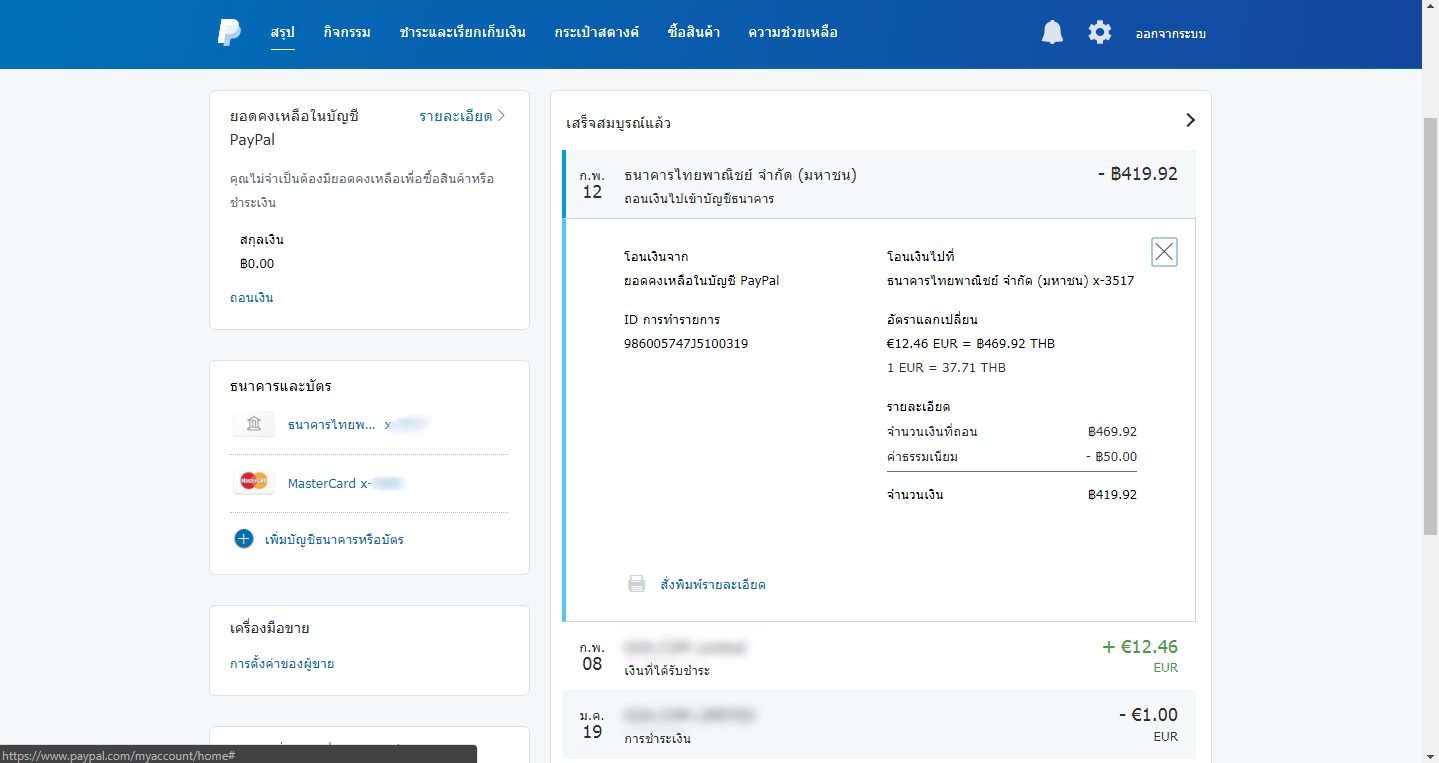
Task: Click the plus icon to add bank or card
Action: point(244,539)
